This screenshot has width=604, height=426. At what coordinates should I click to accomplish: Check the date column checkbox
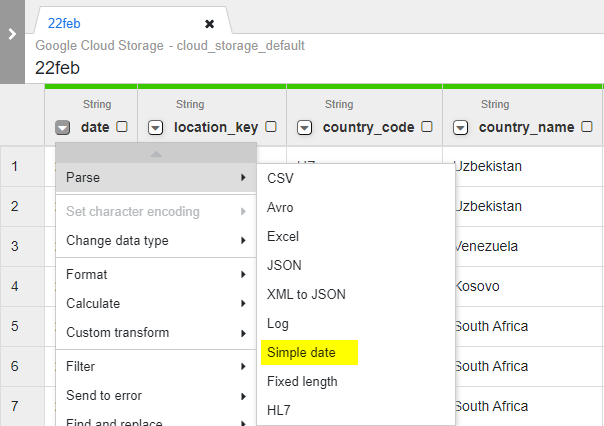pyautogui.click(x=122, y=127)
